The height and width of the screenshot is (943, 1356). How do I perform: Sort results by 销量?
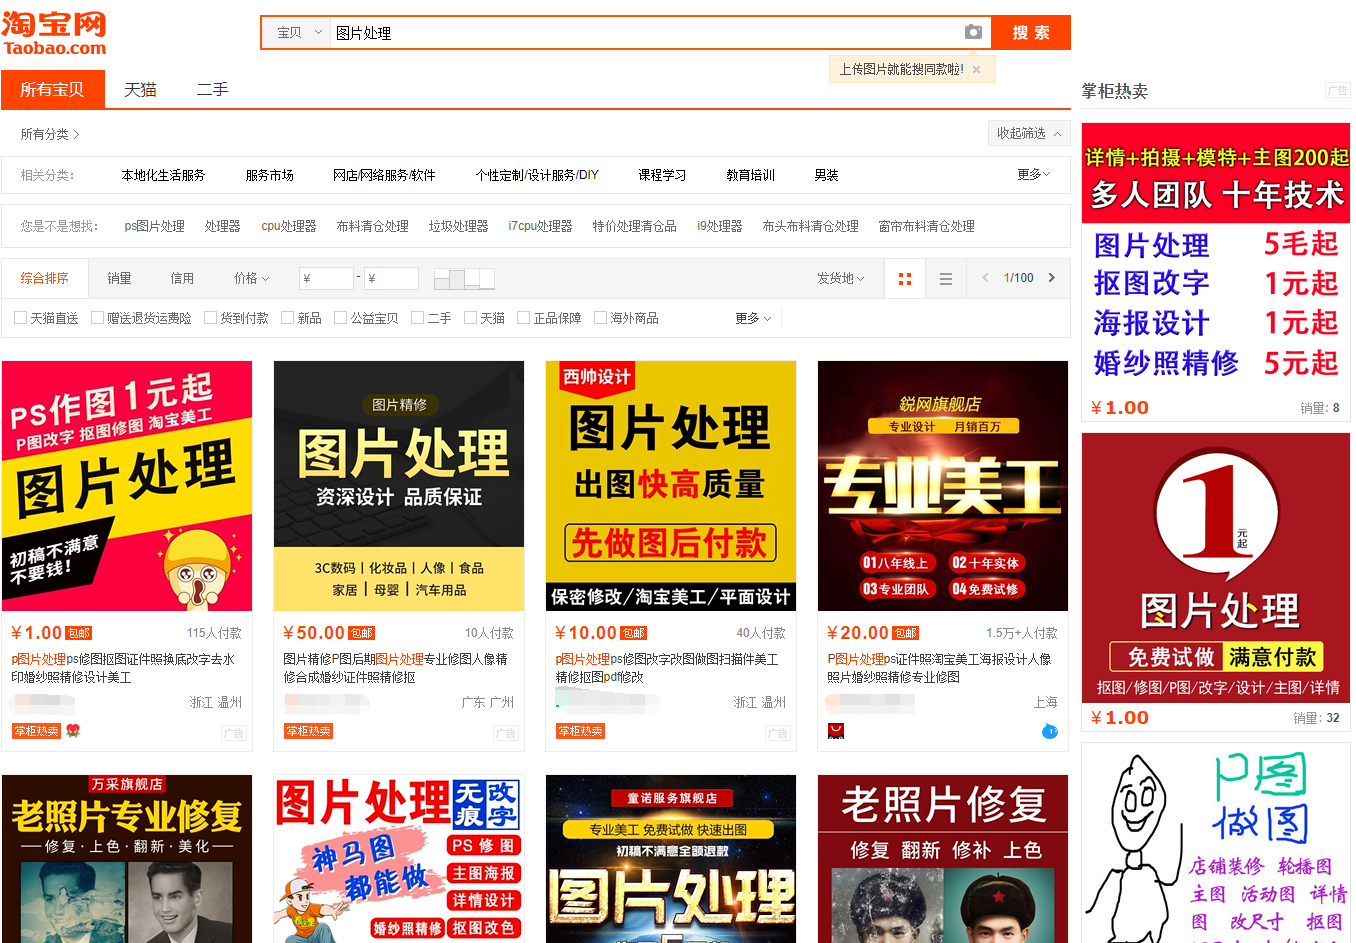[119, 278]
